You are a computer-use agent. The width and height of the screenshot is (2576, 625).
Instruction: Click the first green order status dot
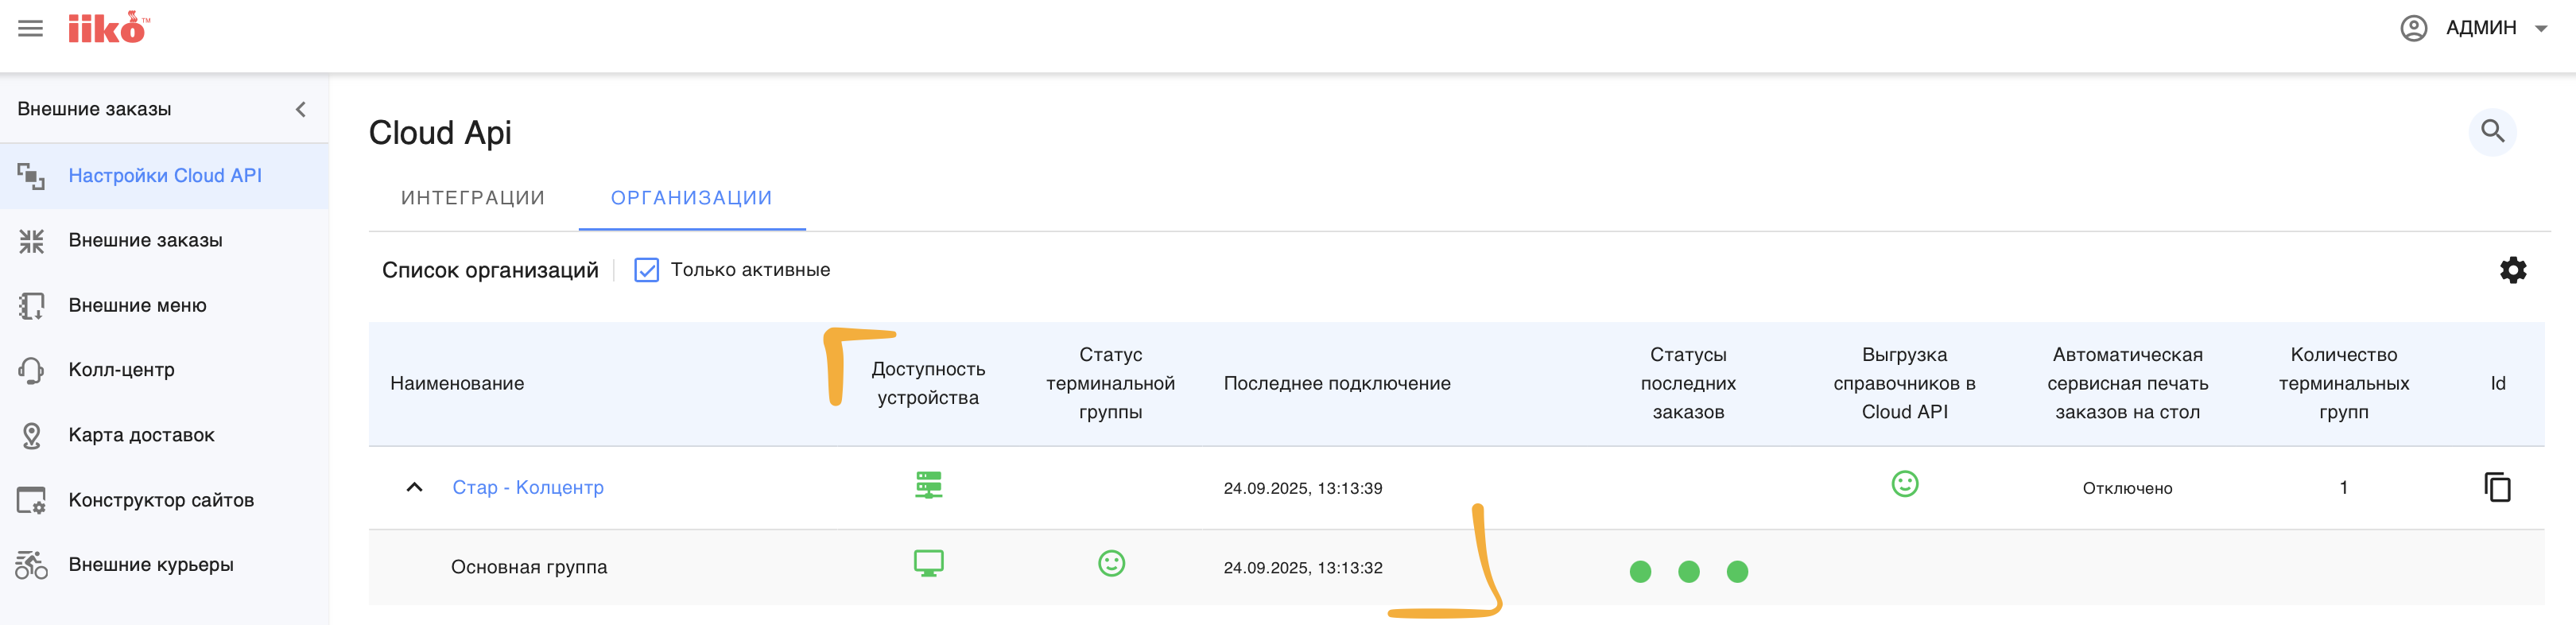[x=1640, y=572]
